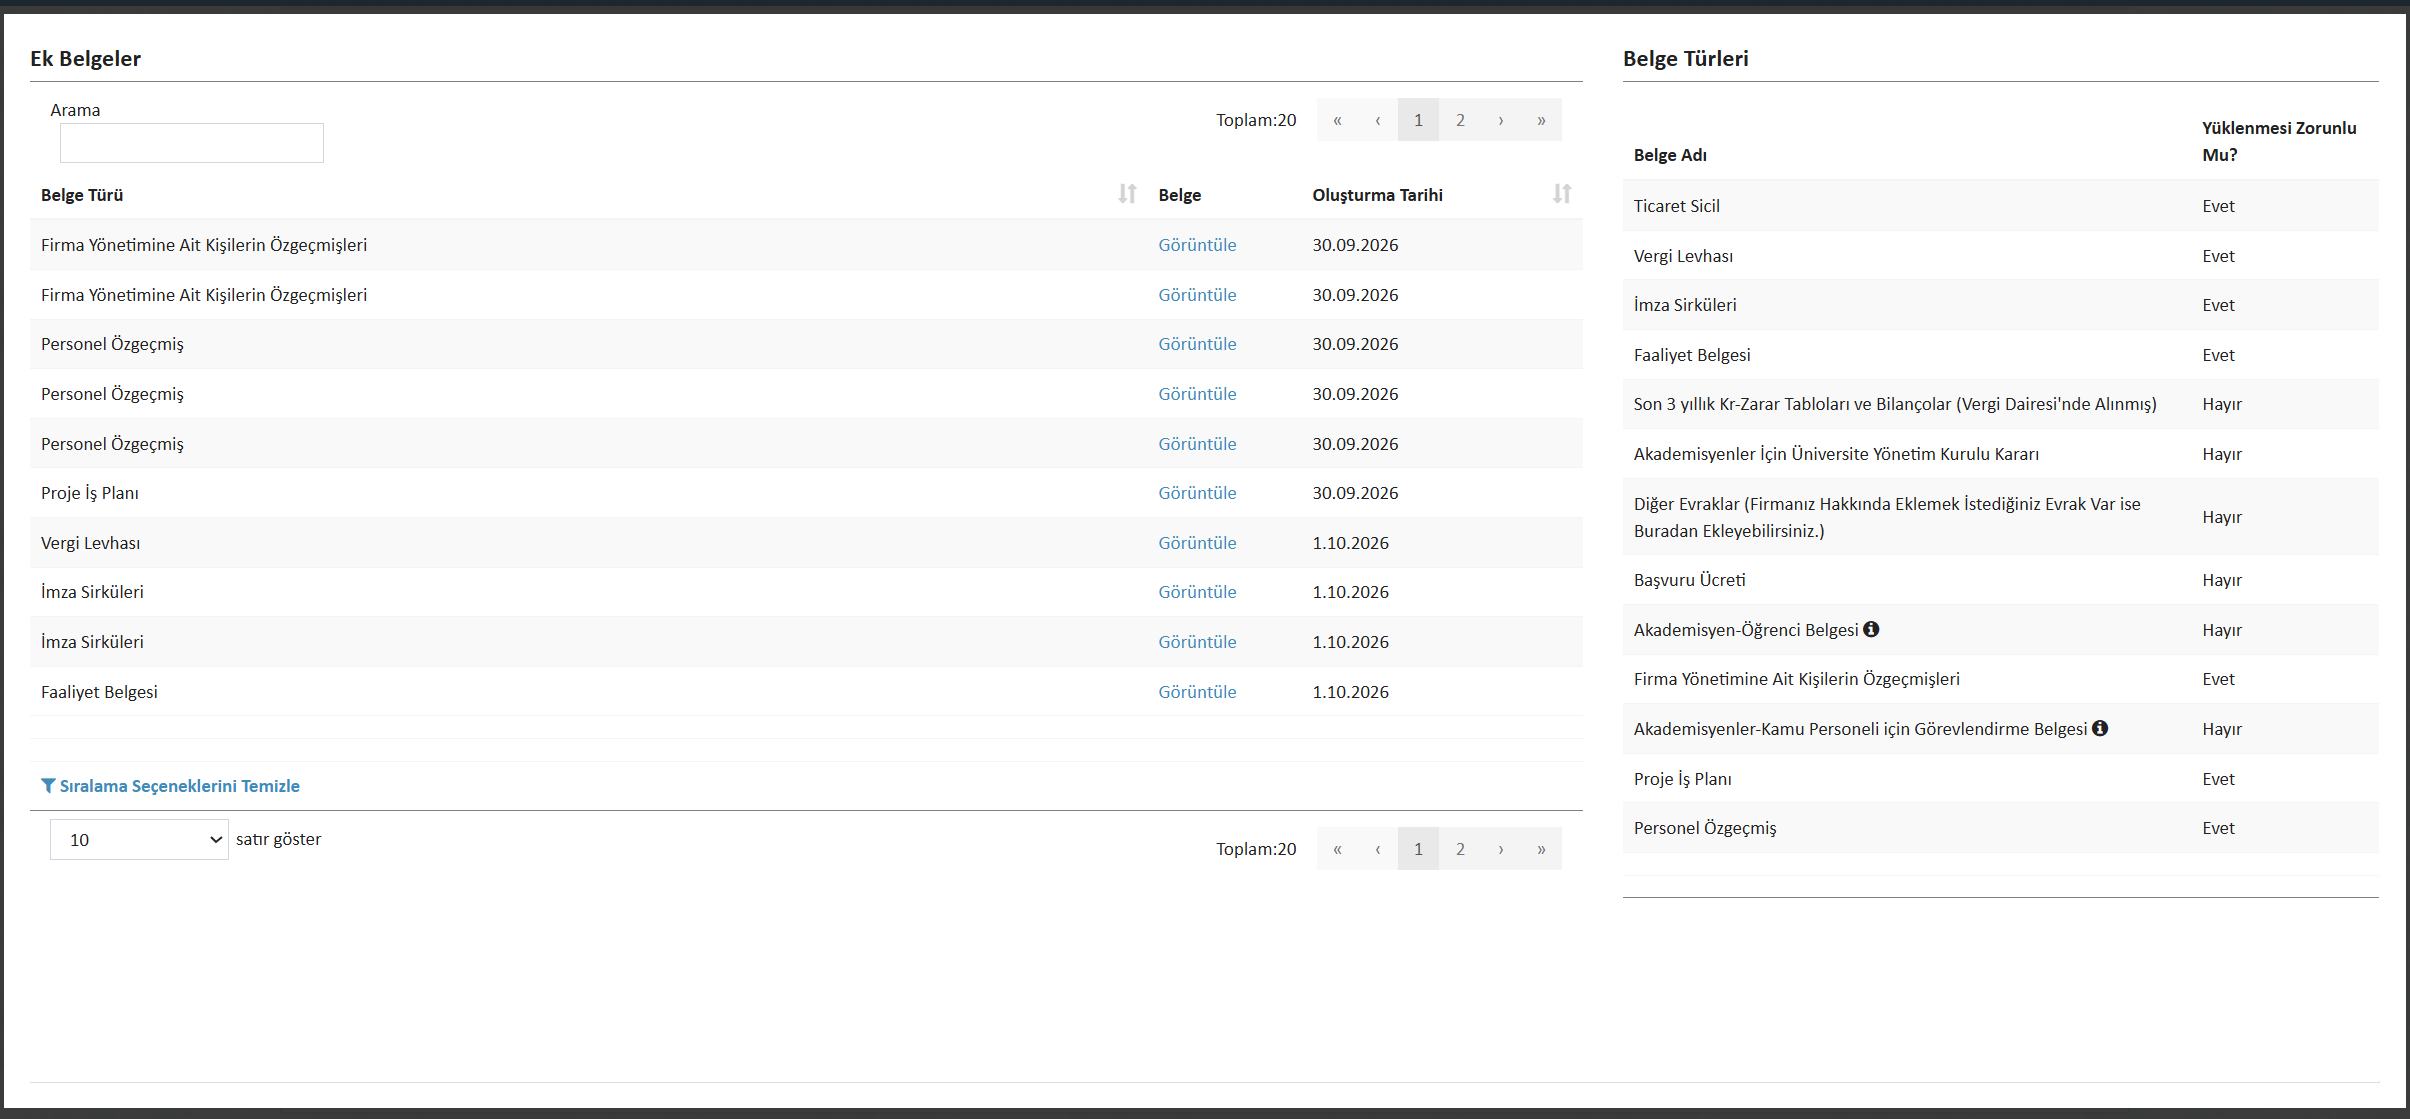
Task: View the first Firma Yönetimine Özgeçmişleri document
Action: 1197,245
